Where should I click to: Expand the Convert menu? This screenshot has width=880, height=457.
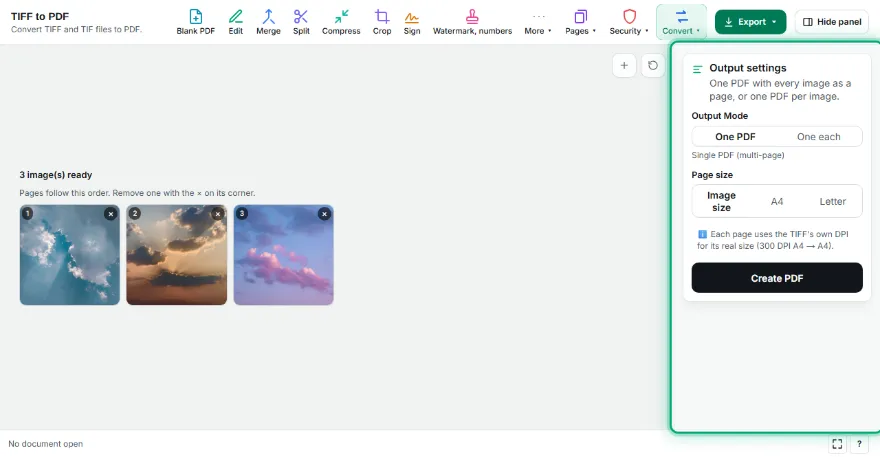681,22
